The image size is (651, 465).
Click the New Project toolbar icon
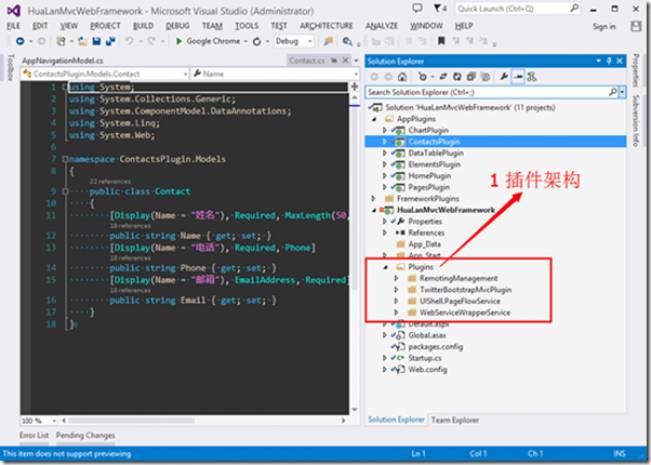tap(61, 41)
